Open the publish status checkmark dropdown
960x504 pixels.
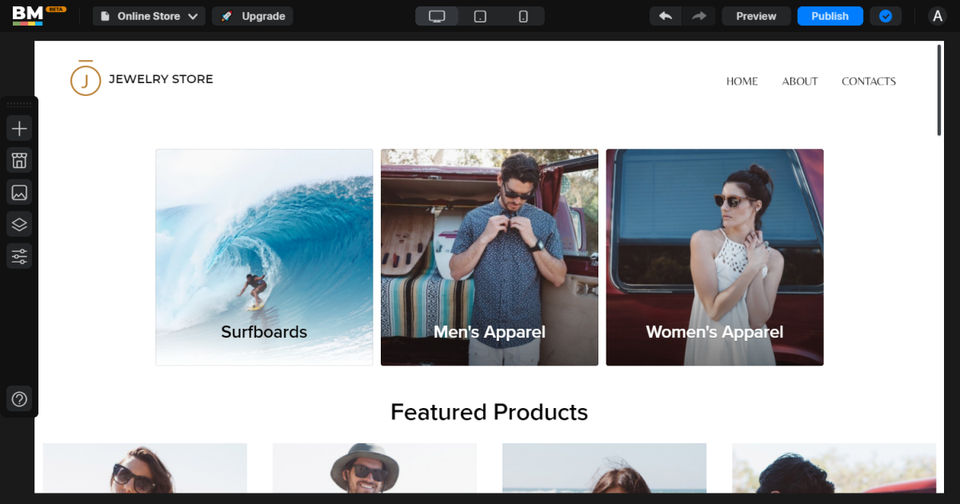[885, 16]
